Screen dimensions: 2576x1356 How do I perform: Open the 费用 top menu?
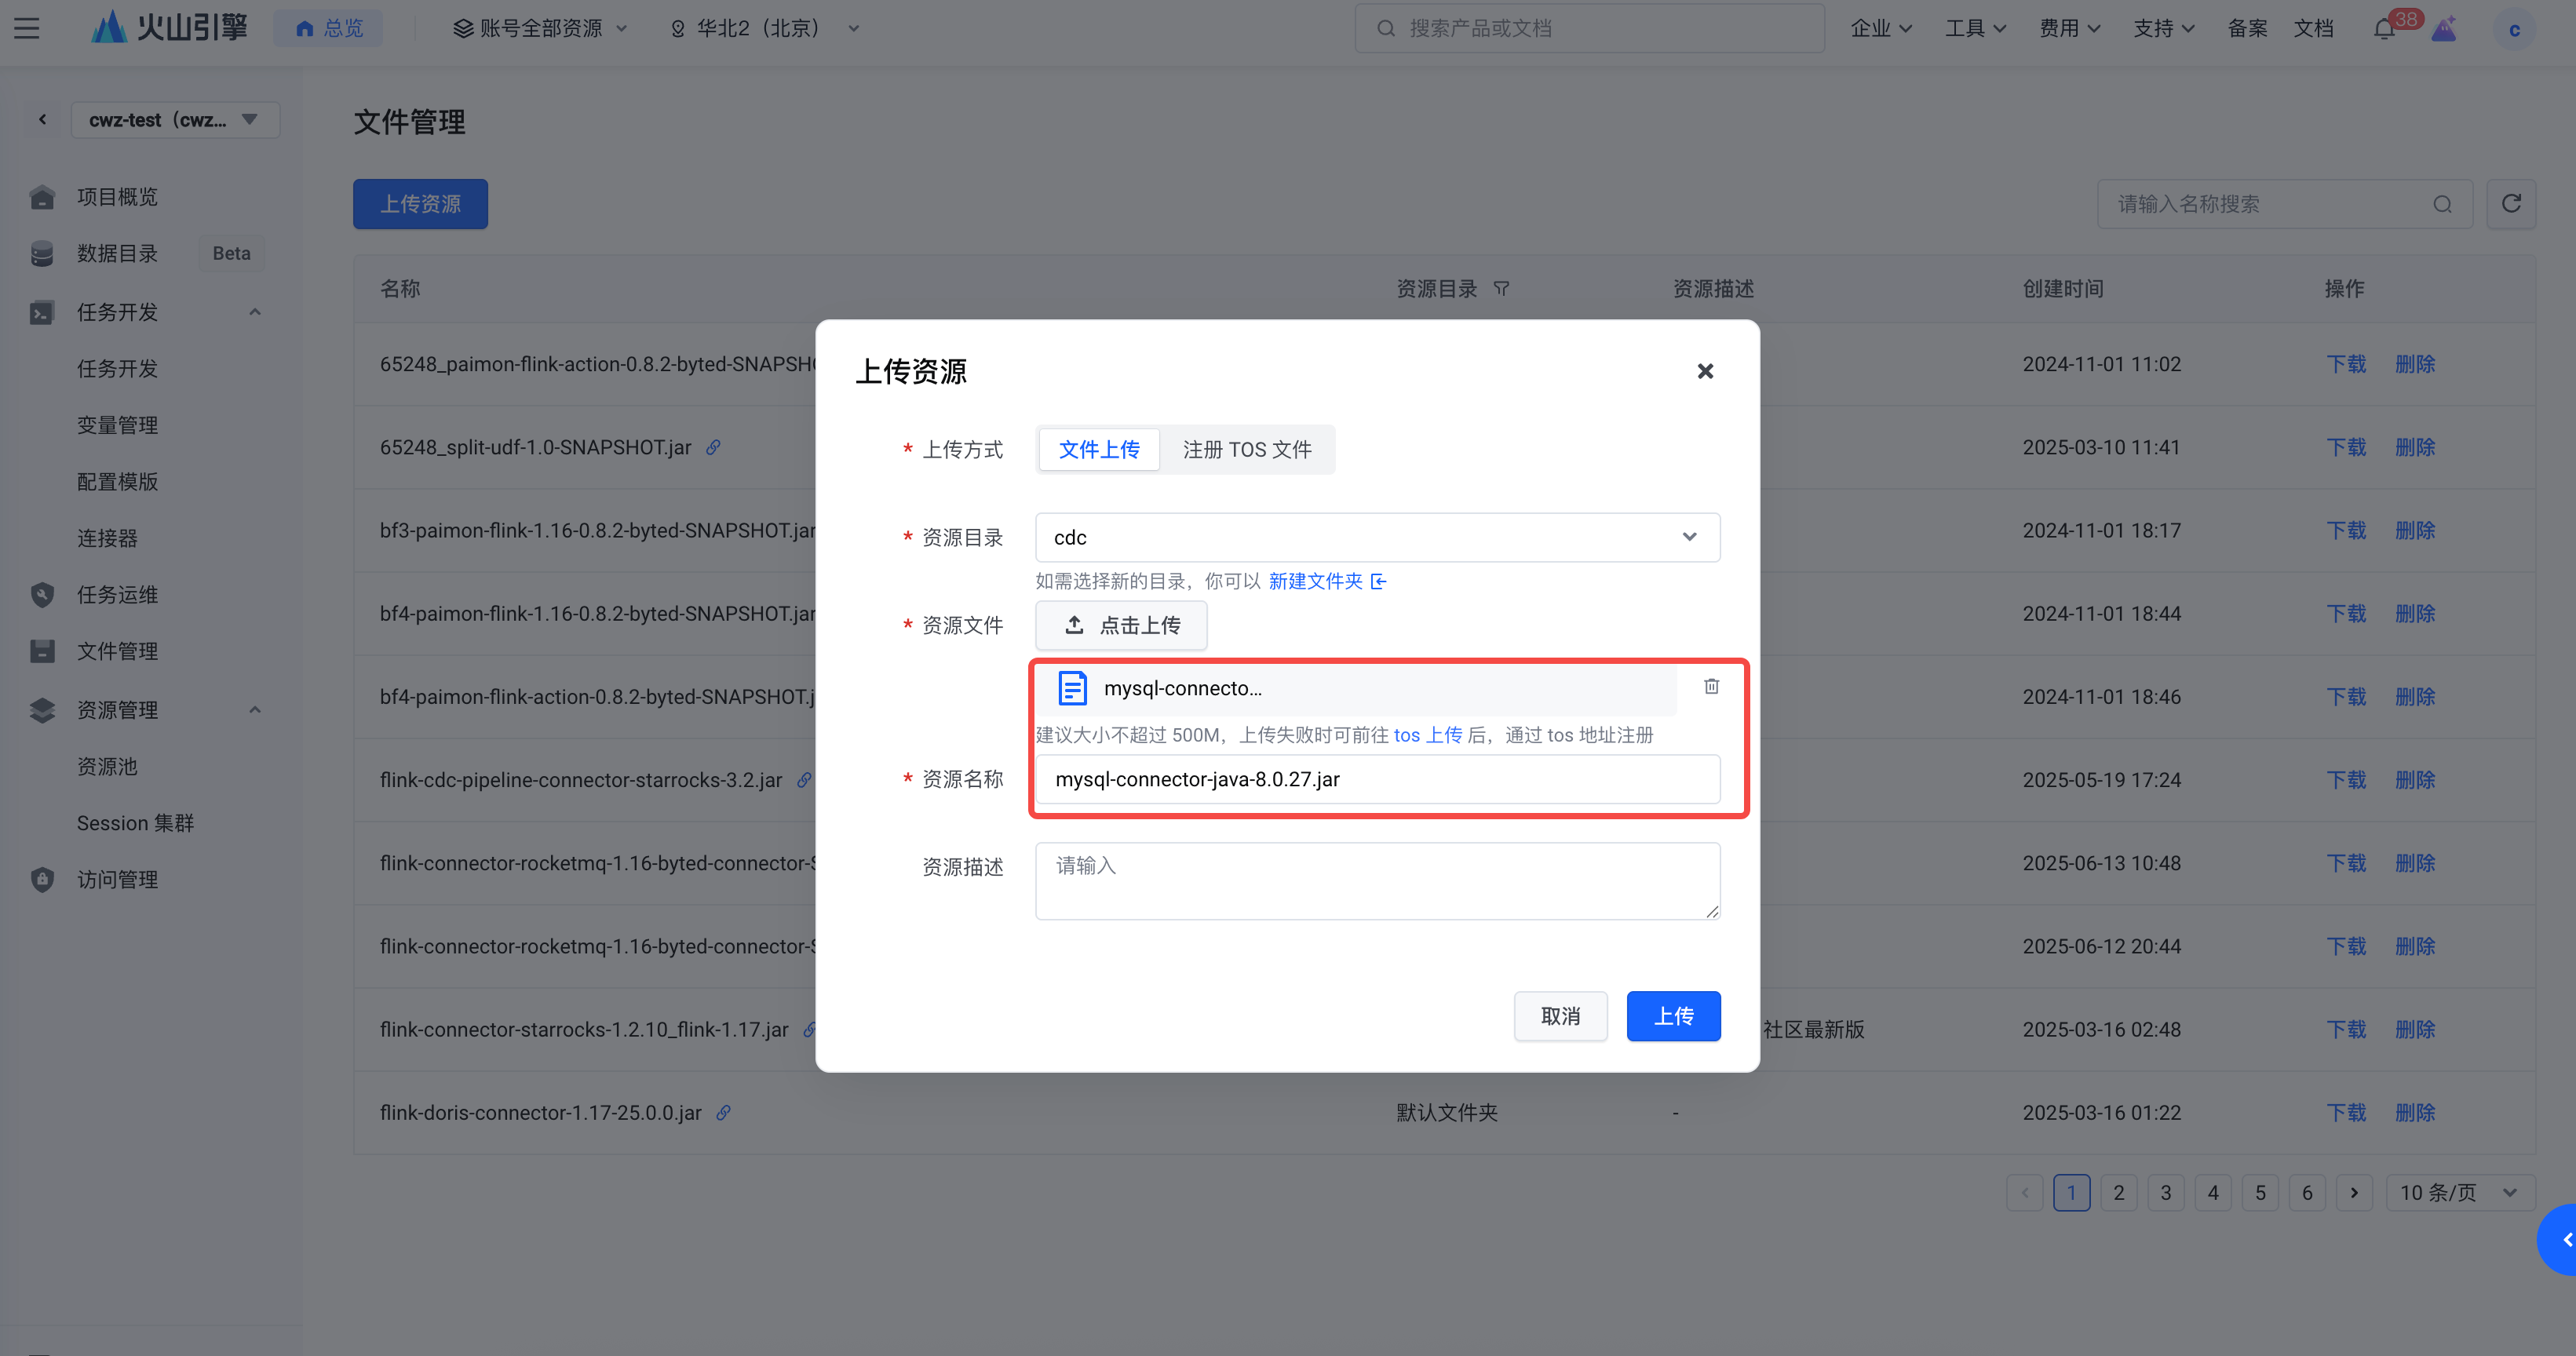(x=2068, y=29)
